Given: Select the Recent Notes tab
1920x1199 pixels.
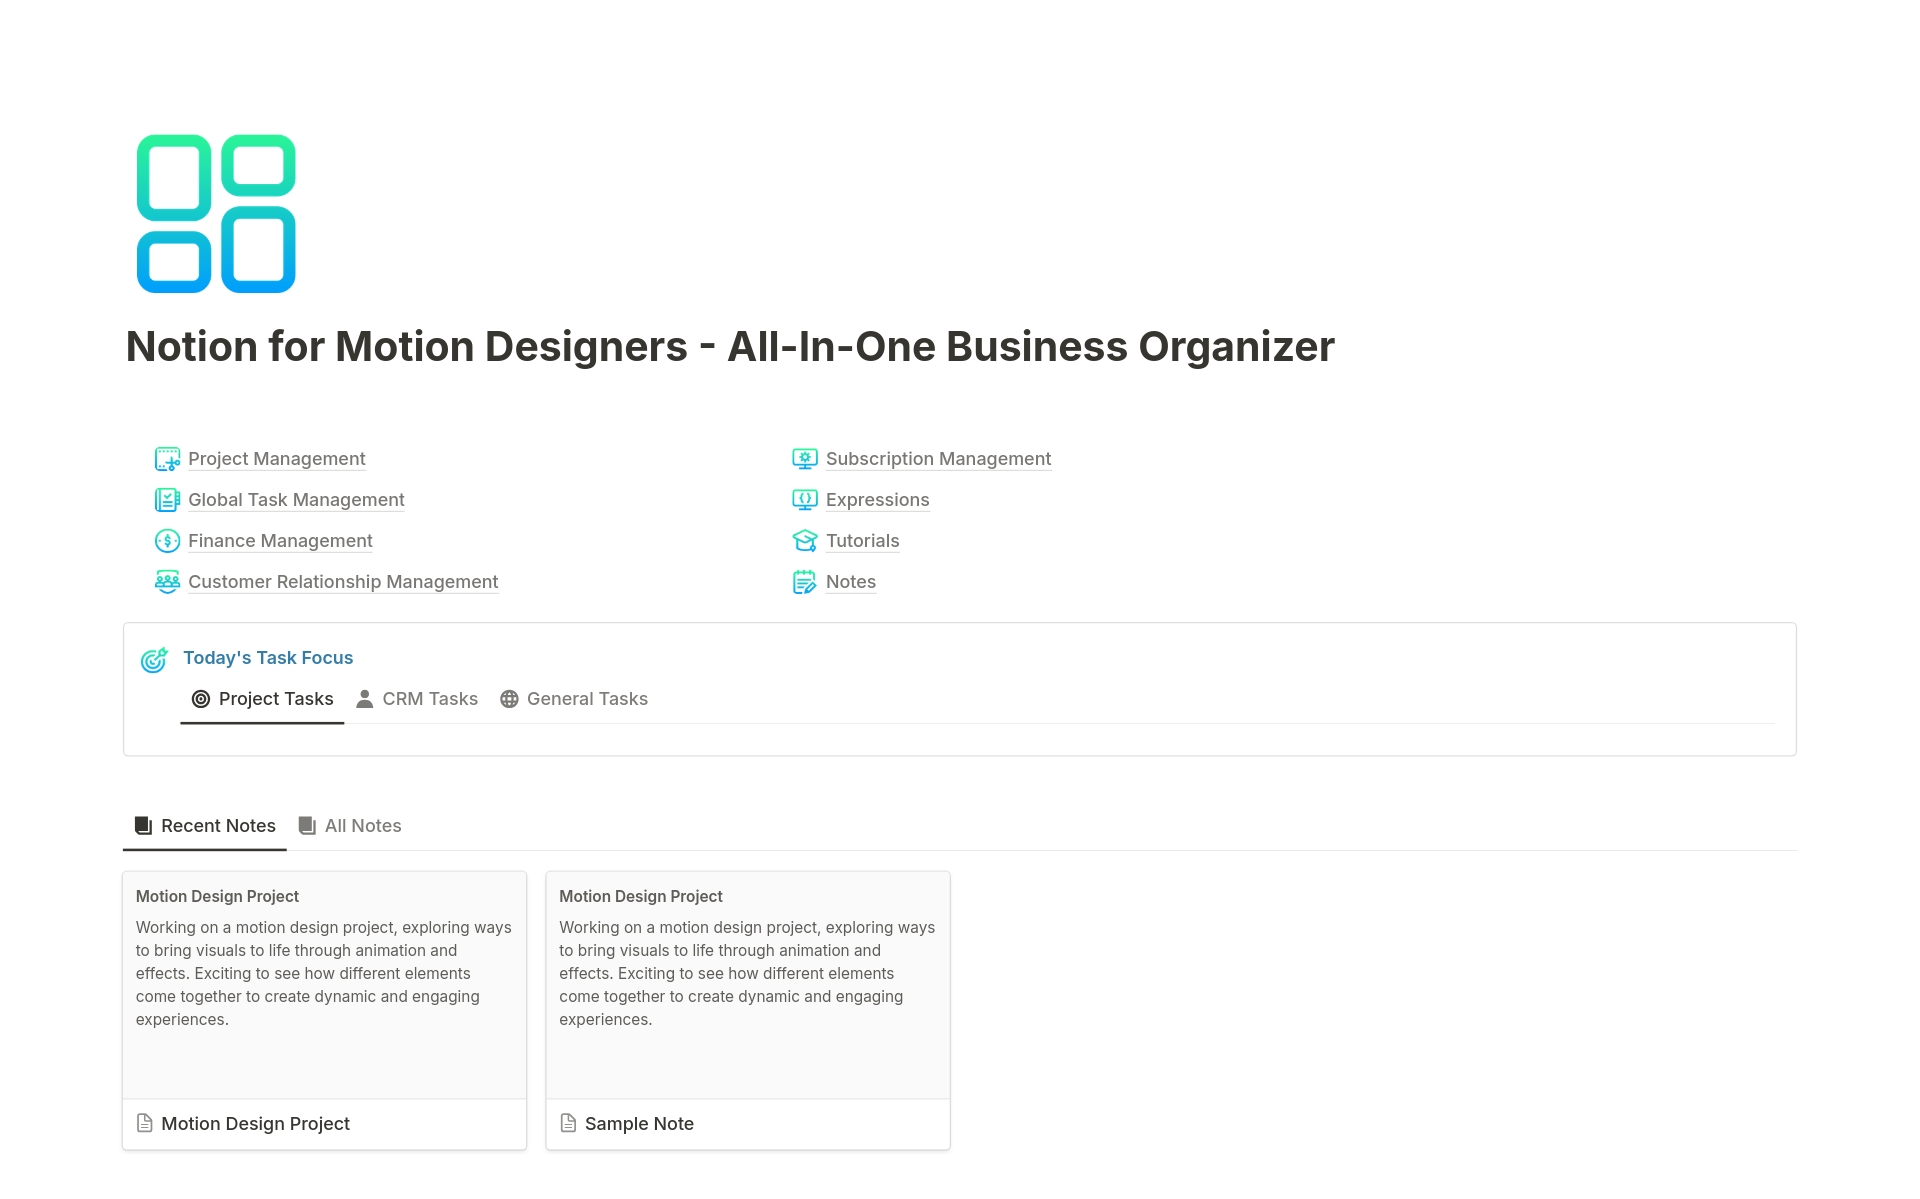Looking at the screenshot, I should point(205,826).
